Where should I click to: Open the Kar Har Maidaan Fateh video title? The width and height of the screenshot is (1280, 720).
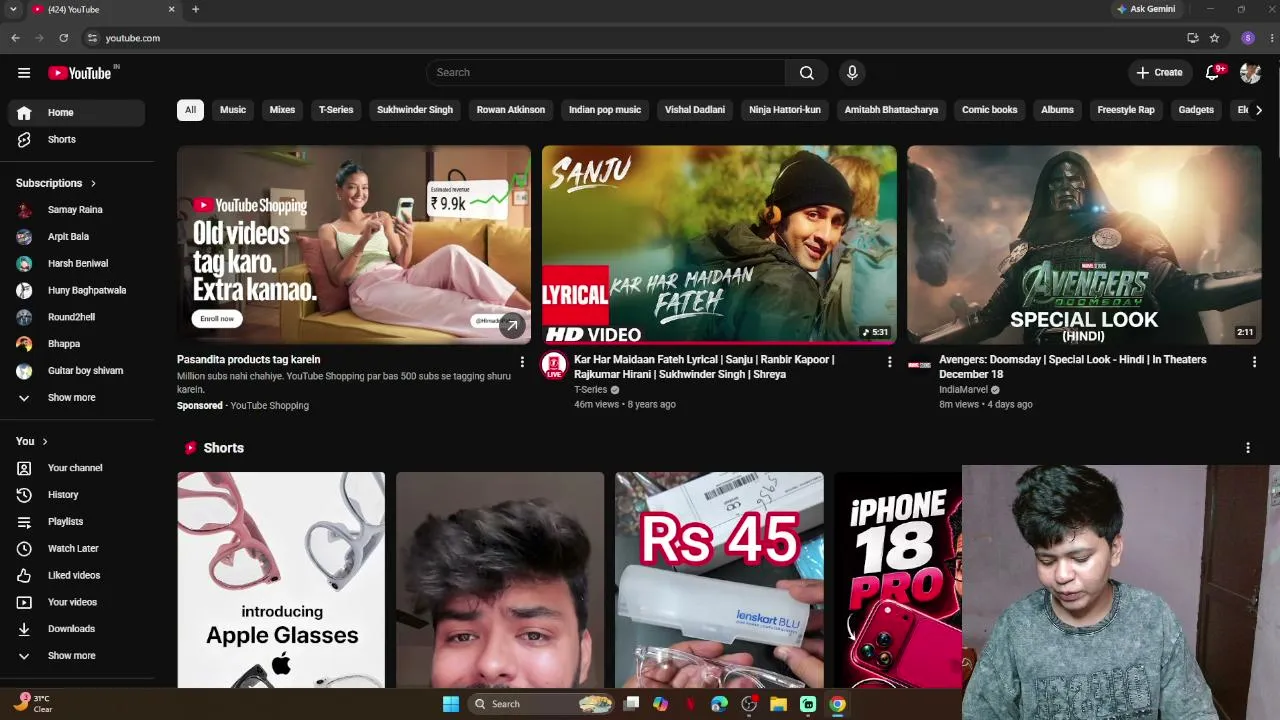[704, 367]
